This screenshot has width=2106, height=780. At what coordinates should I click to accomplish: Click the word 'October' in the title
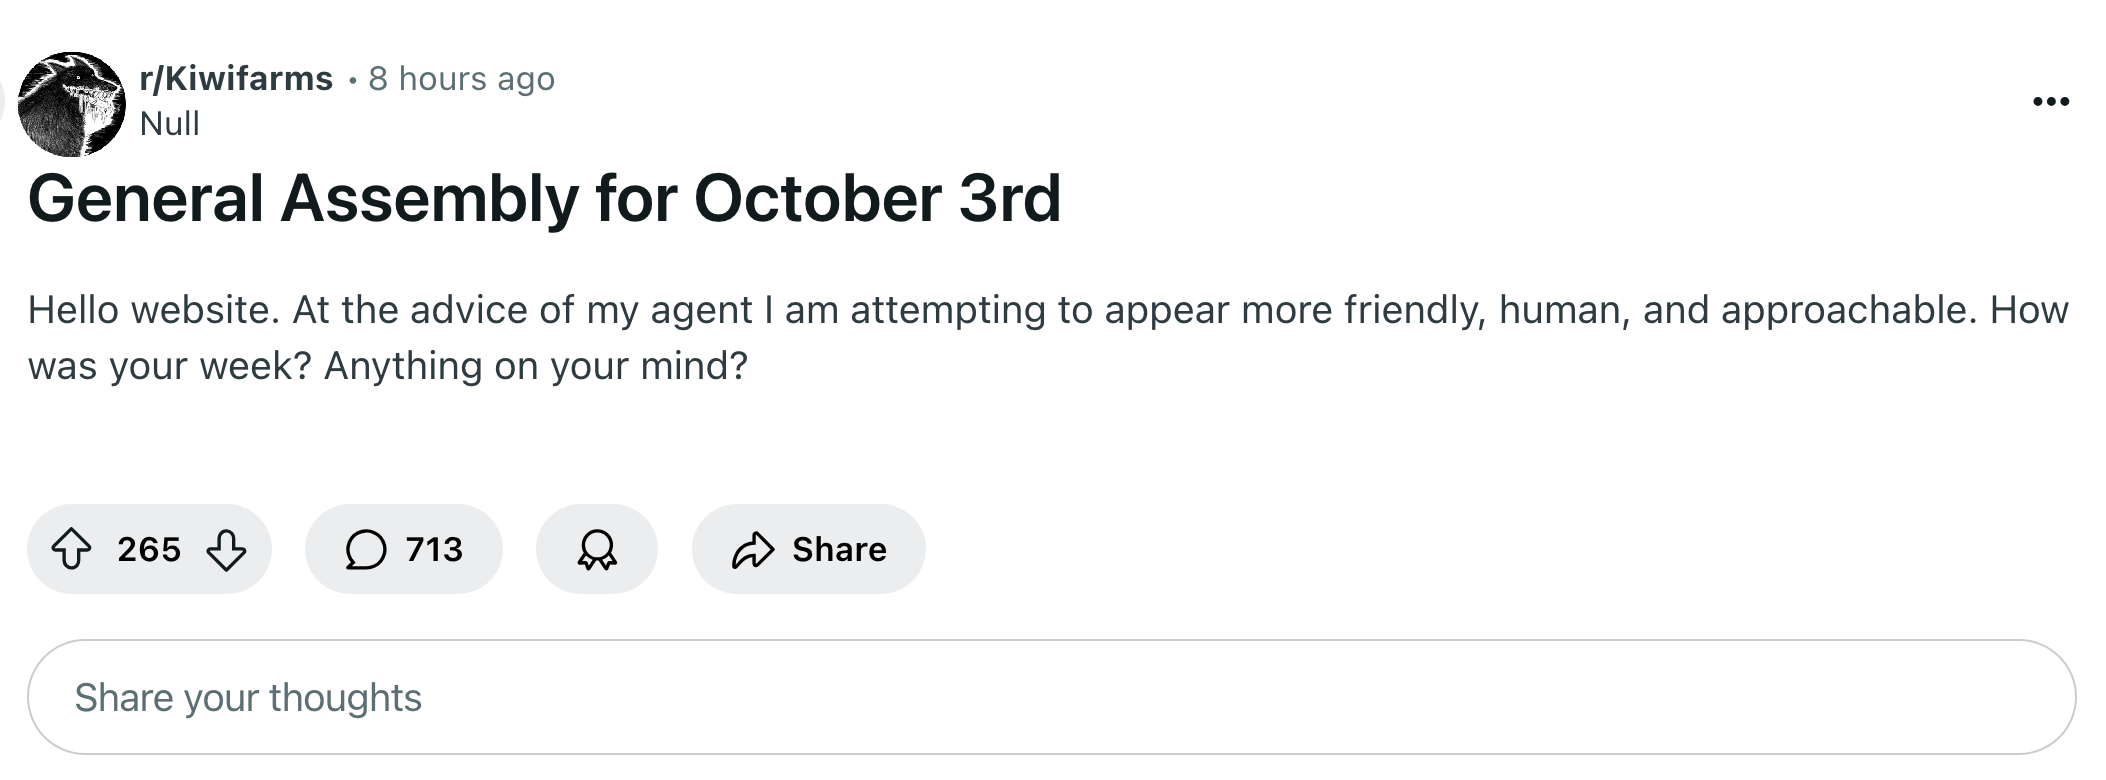(818, 199)
